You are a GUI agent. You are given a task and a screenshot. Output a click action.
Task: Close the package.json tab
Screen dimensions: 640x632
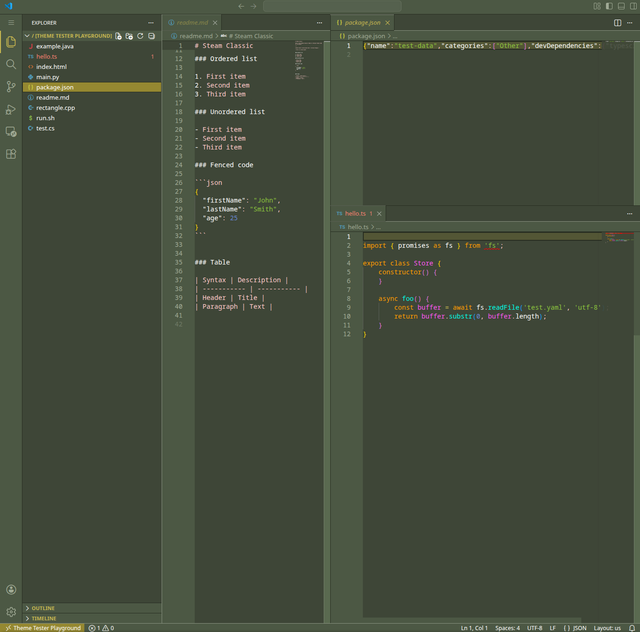[387, 23]
